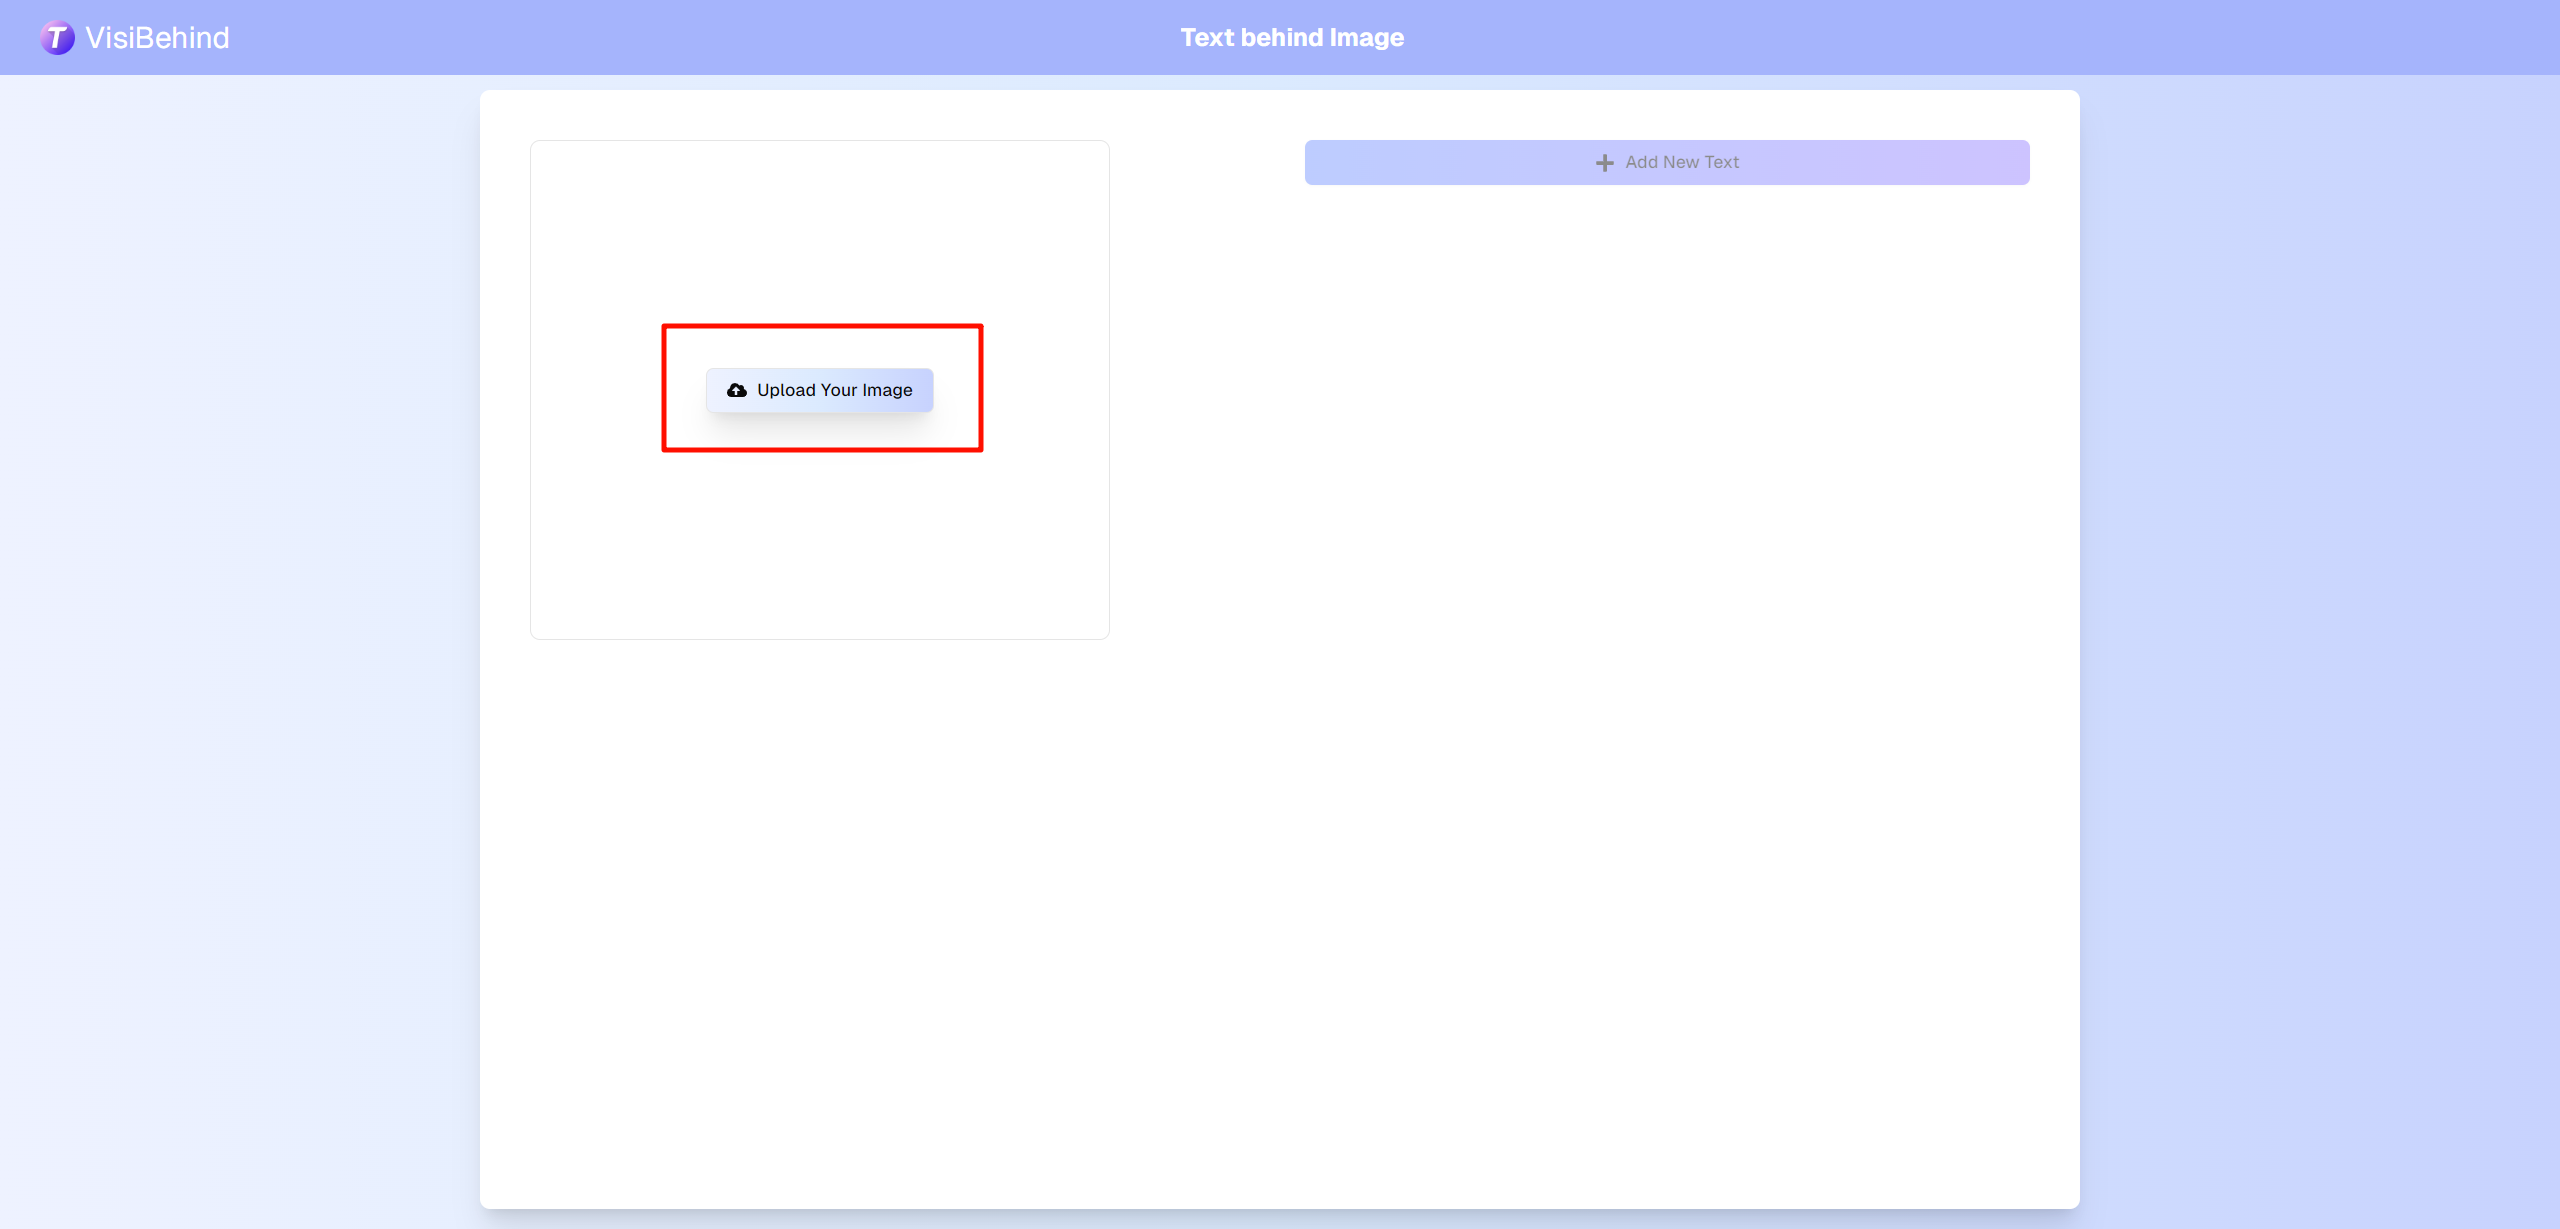Click the top purple header bar
This screenshot has height=1229, width=2560.
pyautogui.click(x=700, y=38)
